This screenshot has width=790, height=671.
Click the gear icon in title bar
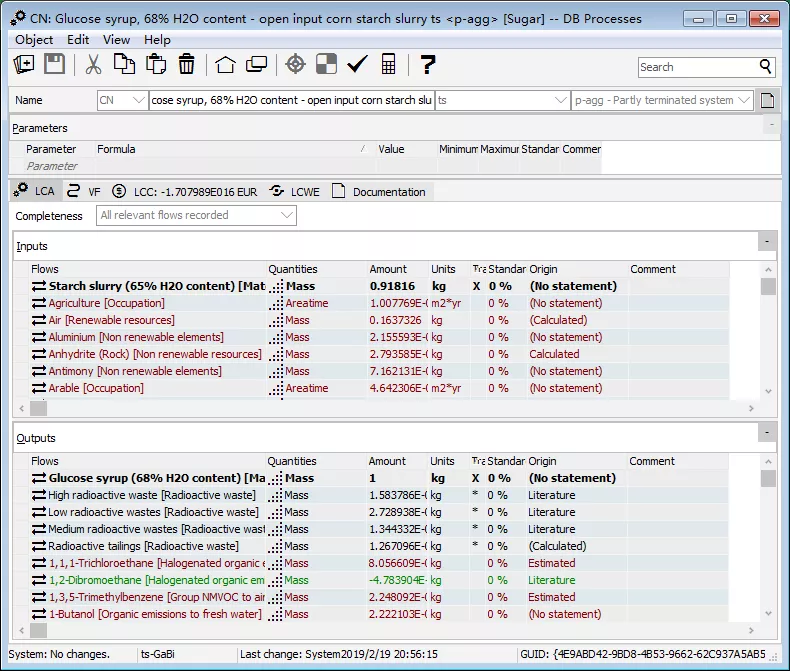tap(19, 19)
